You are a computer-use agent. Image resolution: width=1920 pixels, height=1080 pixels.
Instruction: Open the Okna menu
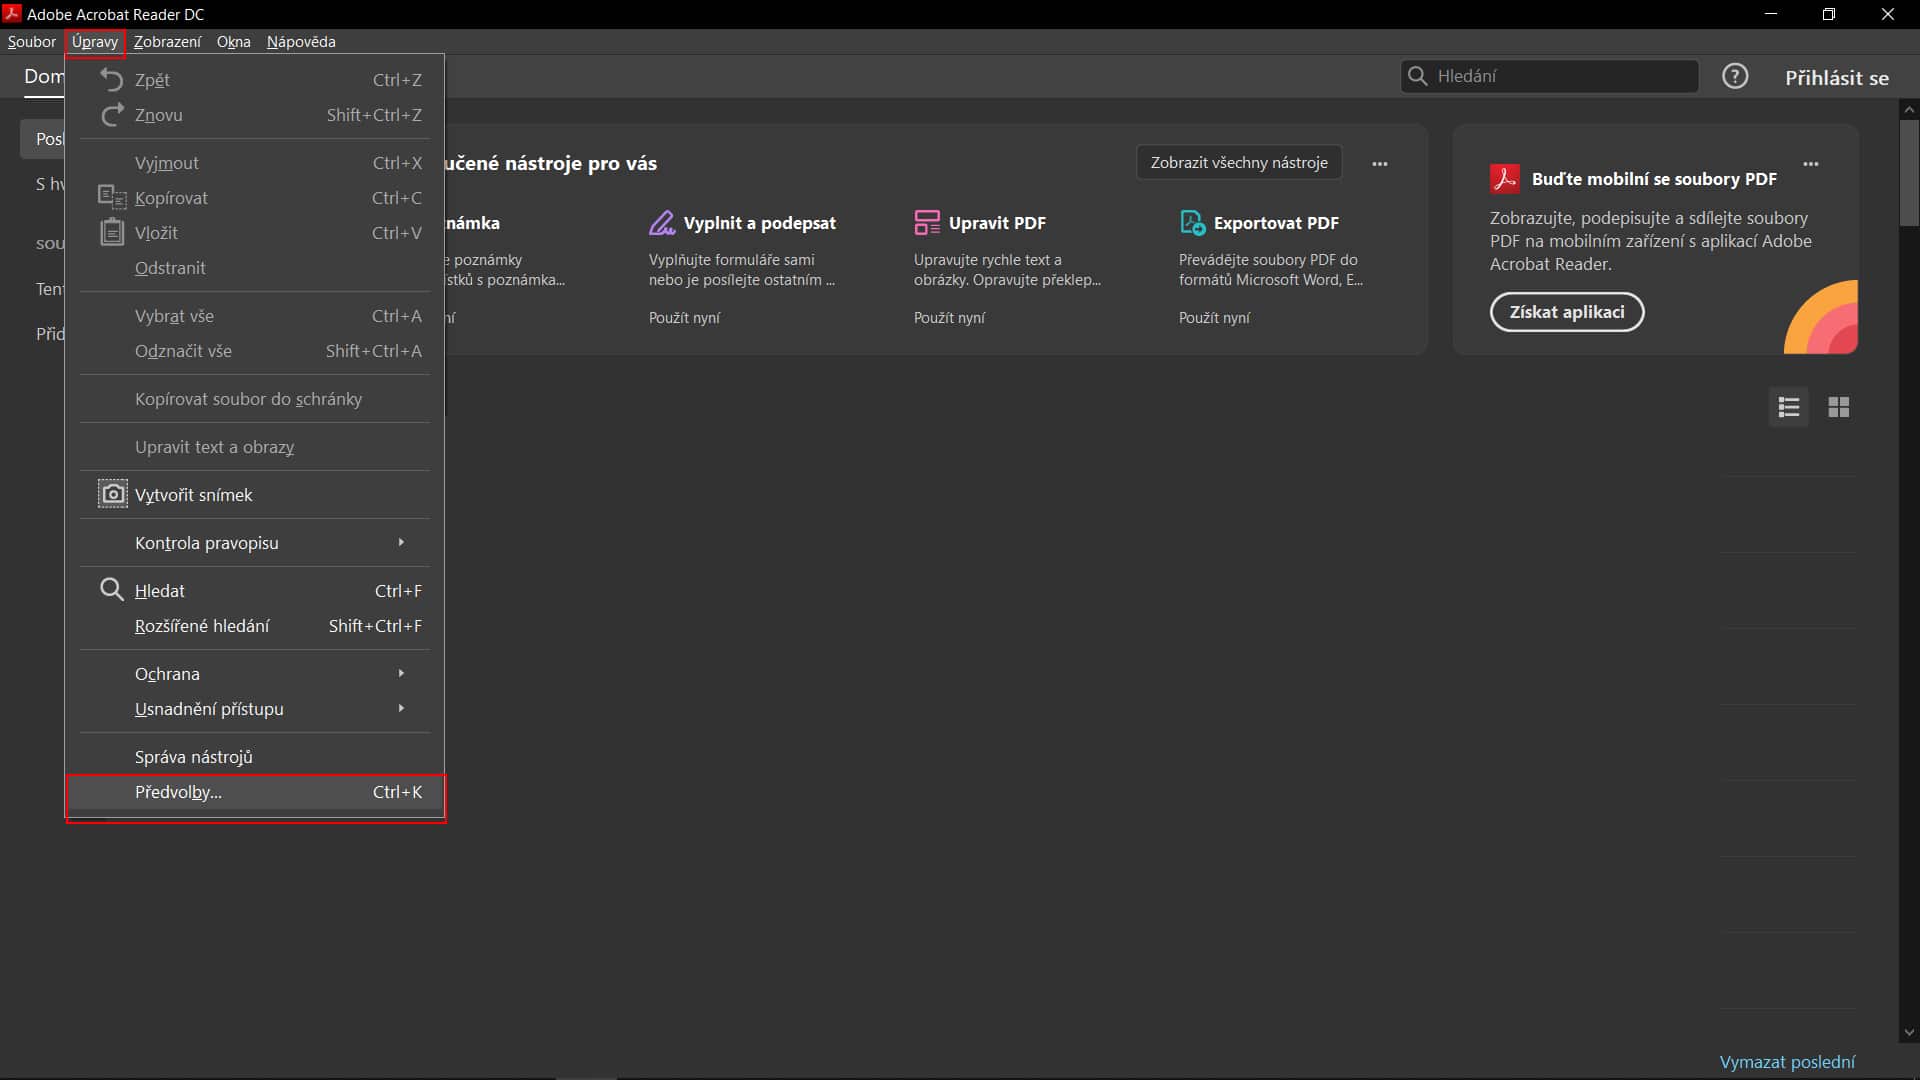coord(234,42)
